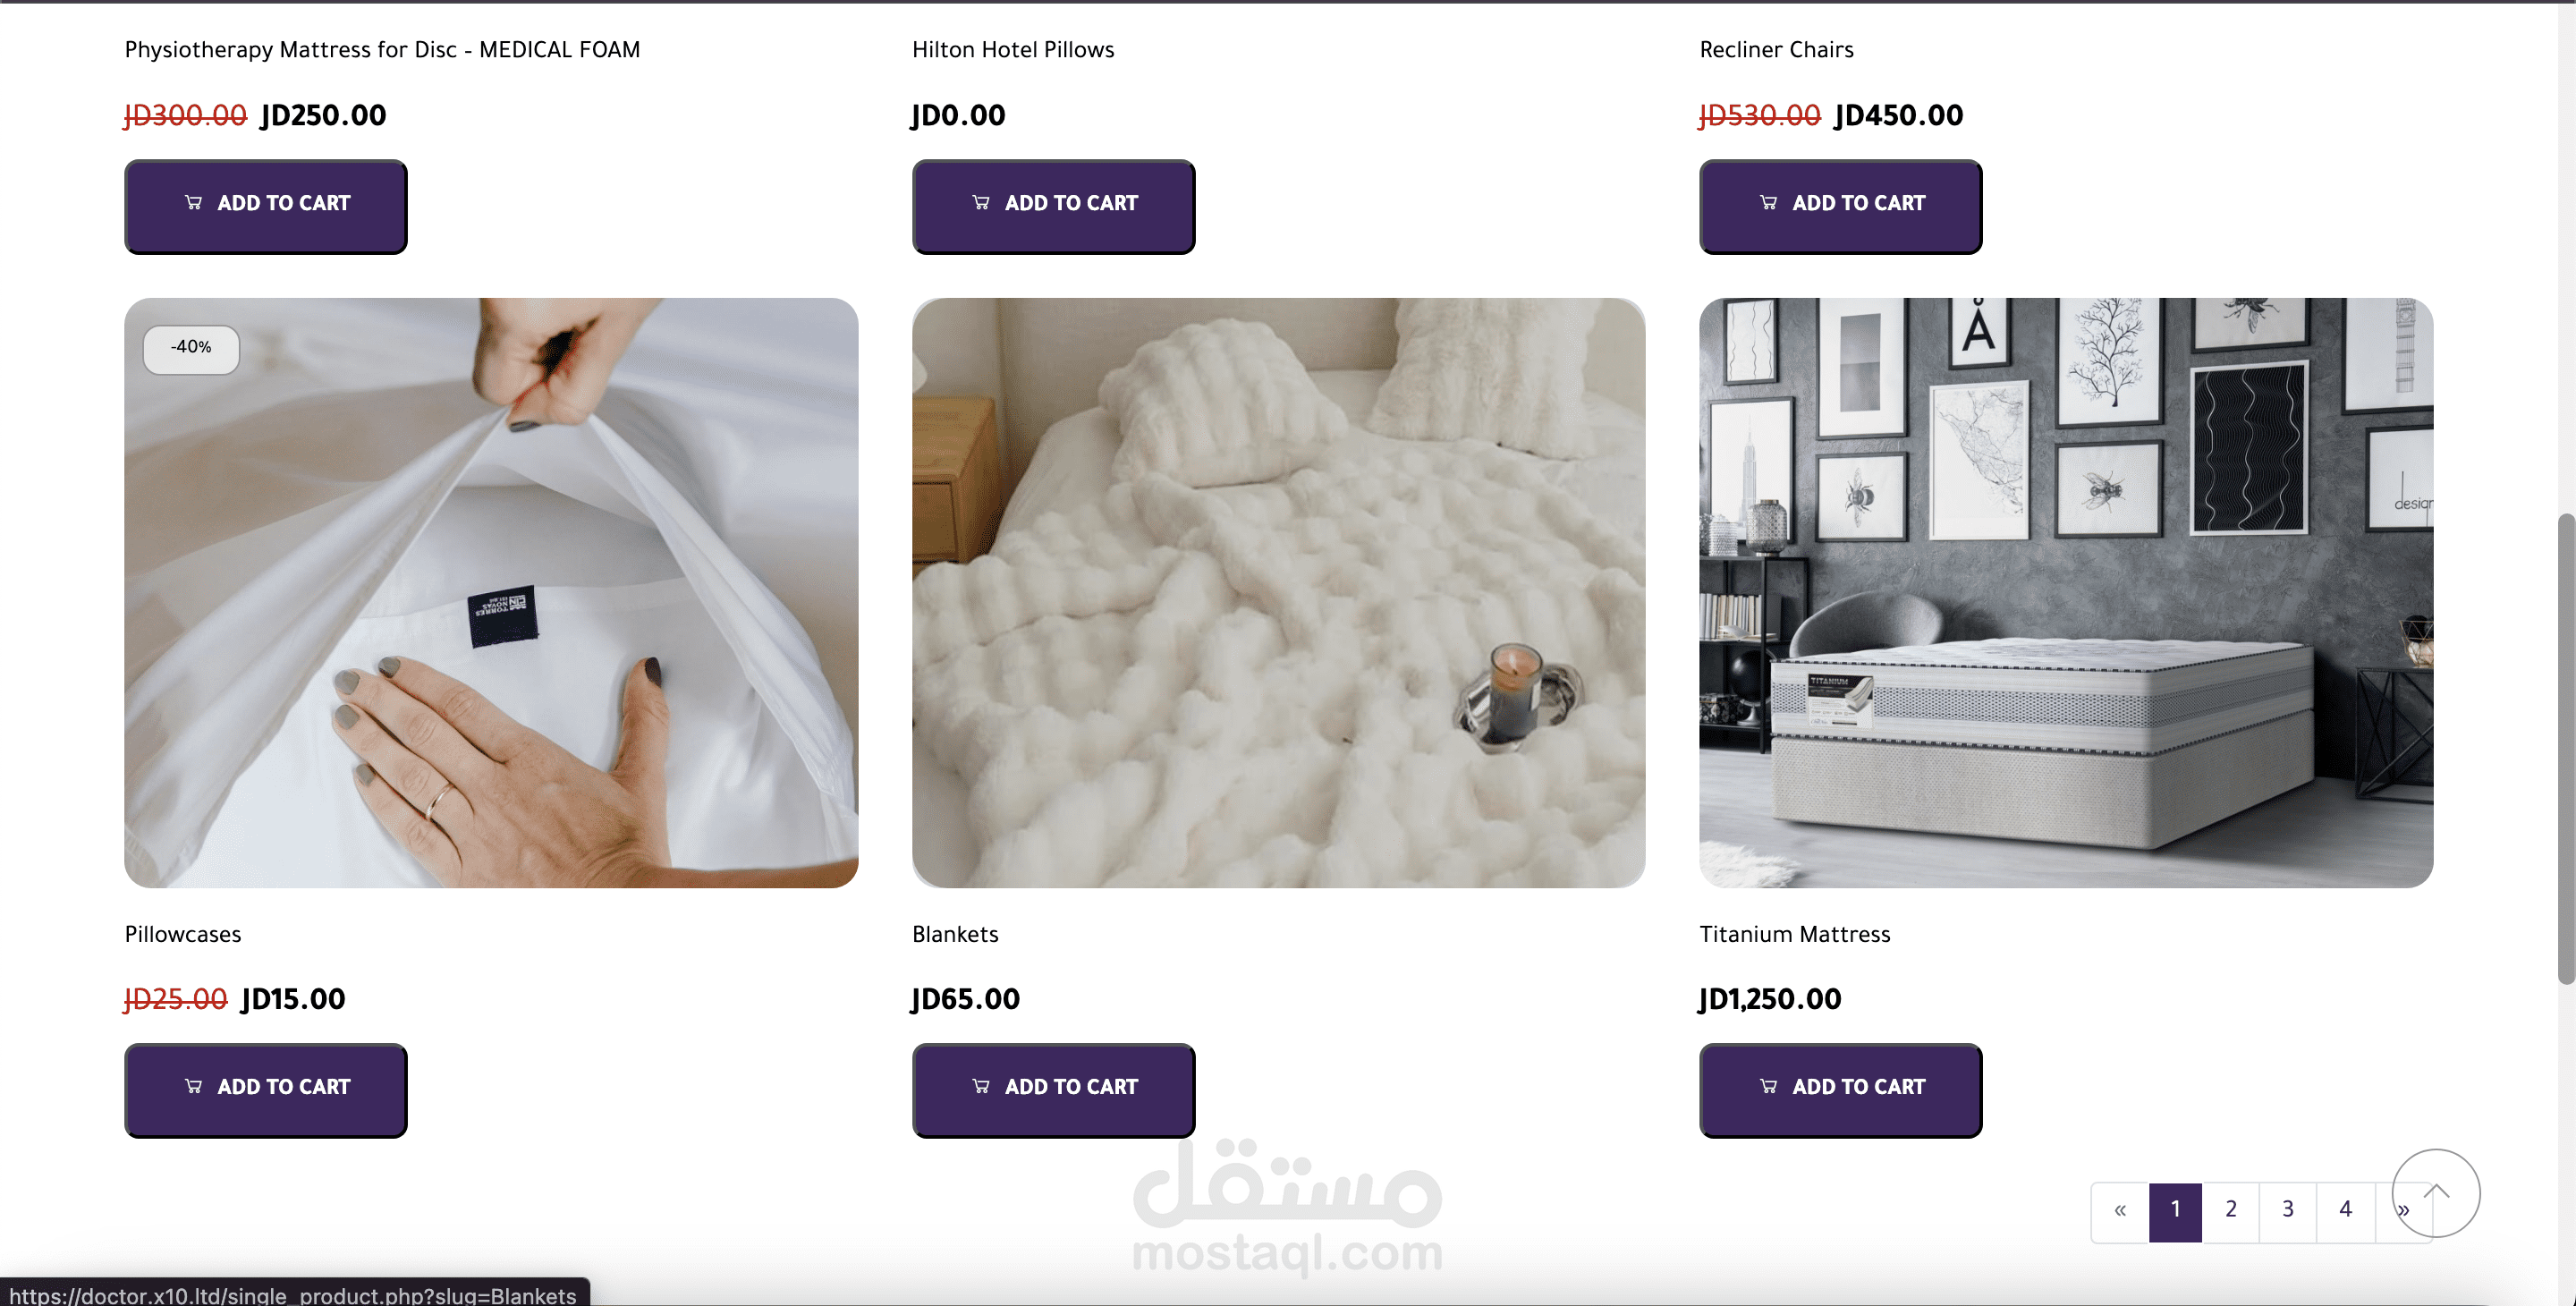Click cart icon on Recliner Chairs button
Viewport: 2576px width, 1306px height.
[x=1768, y=202]
